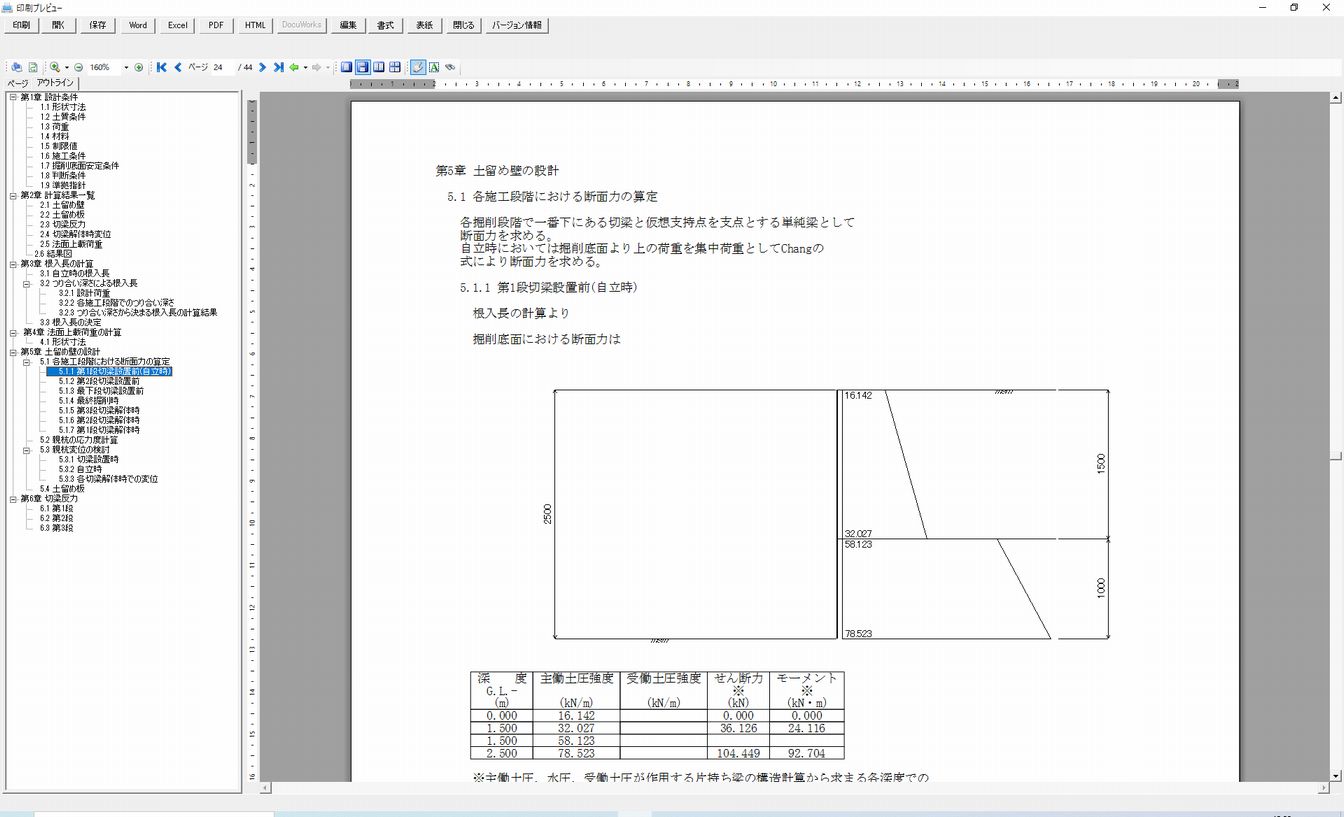The width and height of the screenshot is (1344, 817).
Task: Toggle the hand pan tool
Action: coord(418,67)
